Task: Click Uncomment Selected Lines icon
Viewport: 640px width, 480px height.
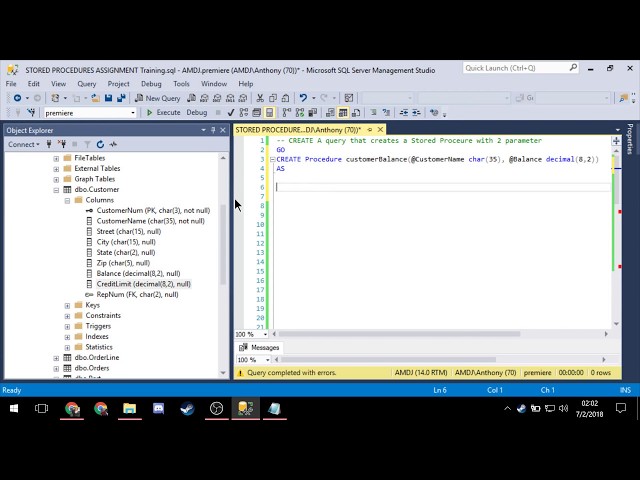Action: click(x=386, y=113)
